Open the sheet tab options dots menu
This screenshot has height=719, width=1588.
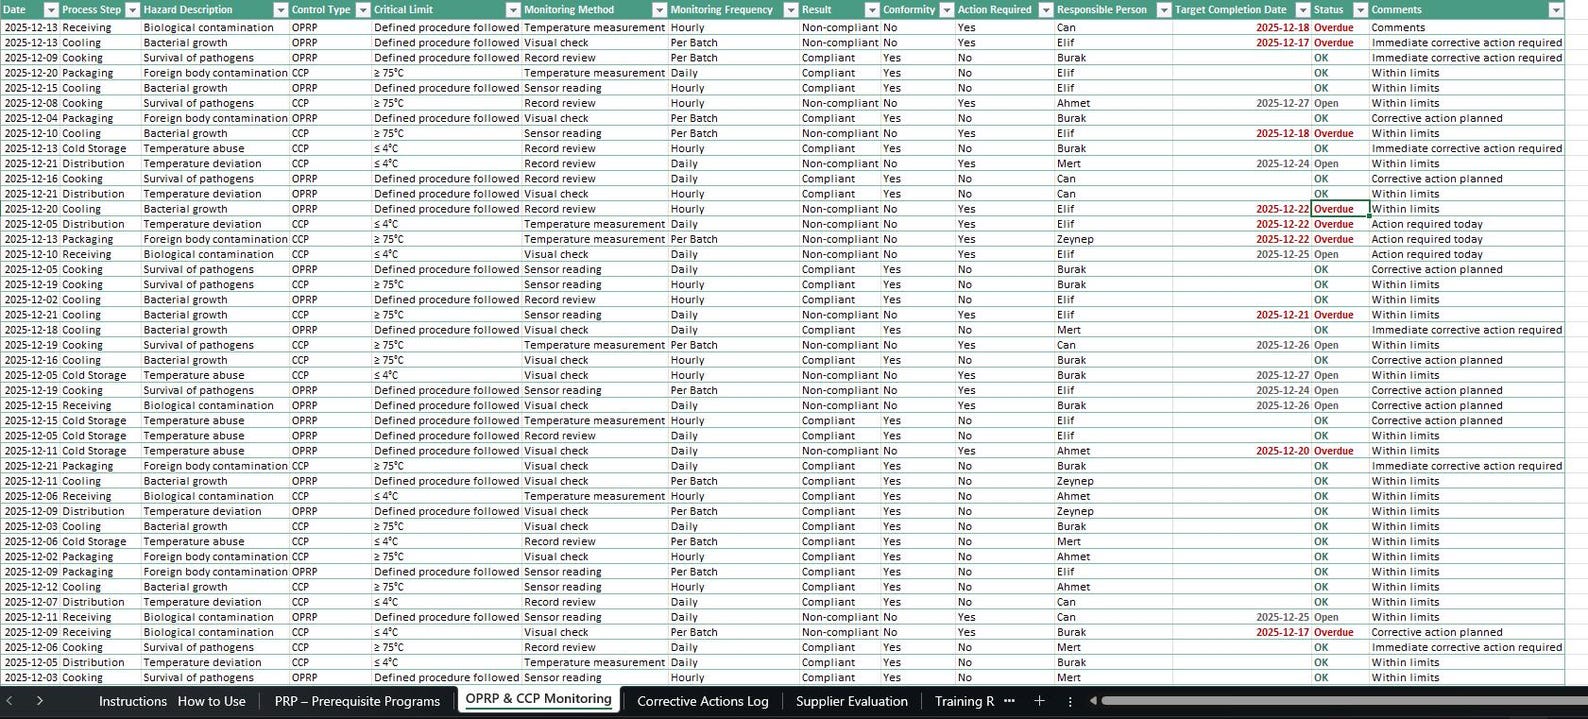click(1070, 701)
